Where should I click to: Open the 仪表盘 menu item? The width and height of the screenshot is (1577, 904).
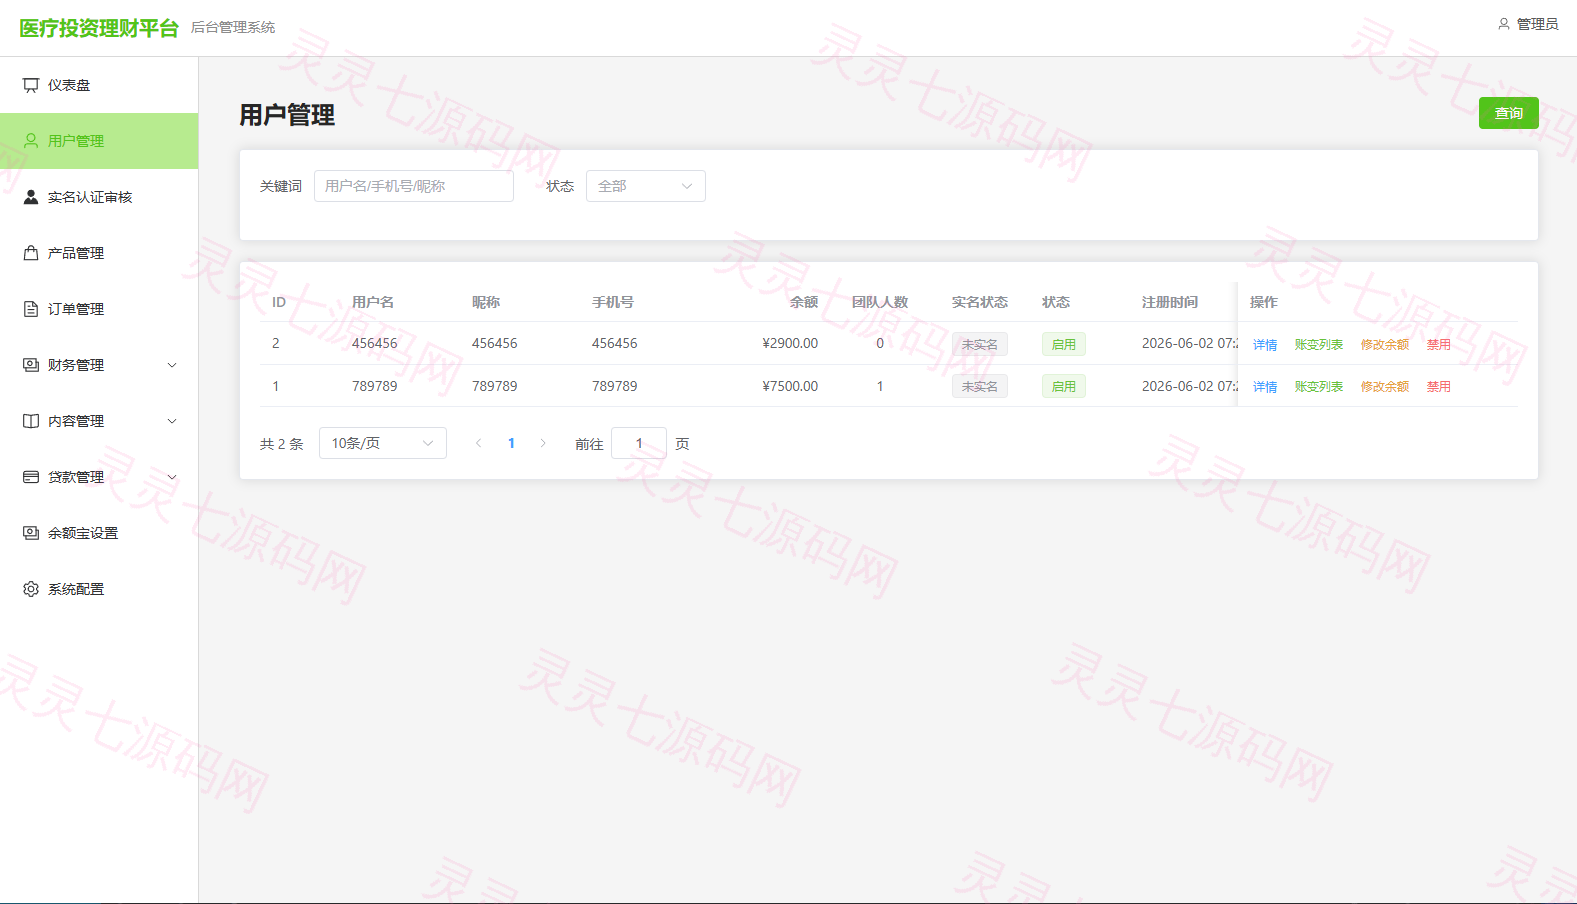coord(99,85)
